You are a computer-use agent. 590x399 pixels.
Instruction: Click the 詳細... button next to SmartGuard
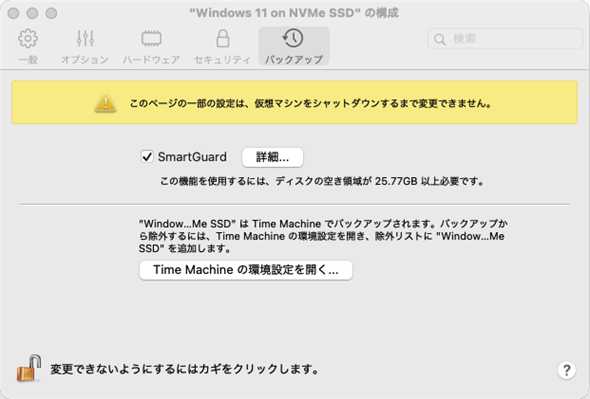pyautogui.click(x=272, y=157)
